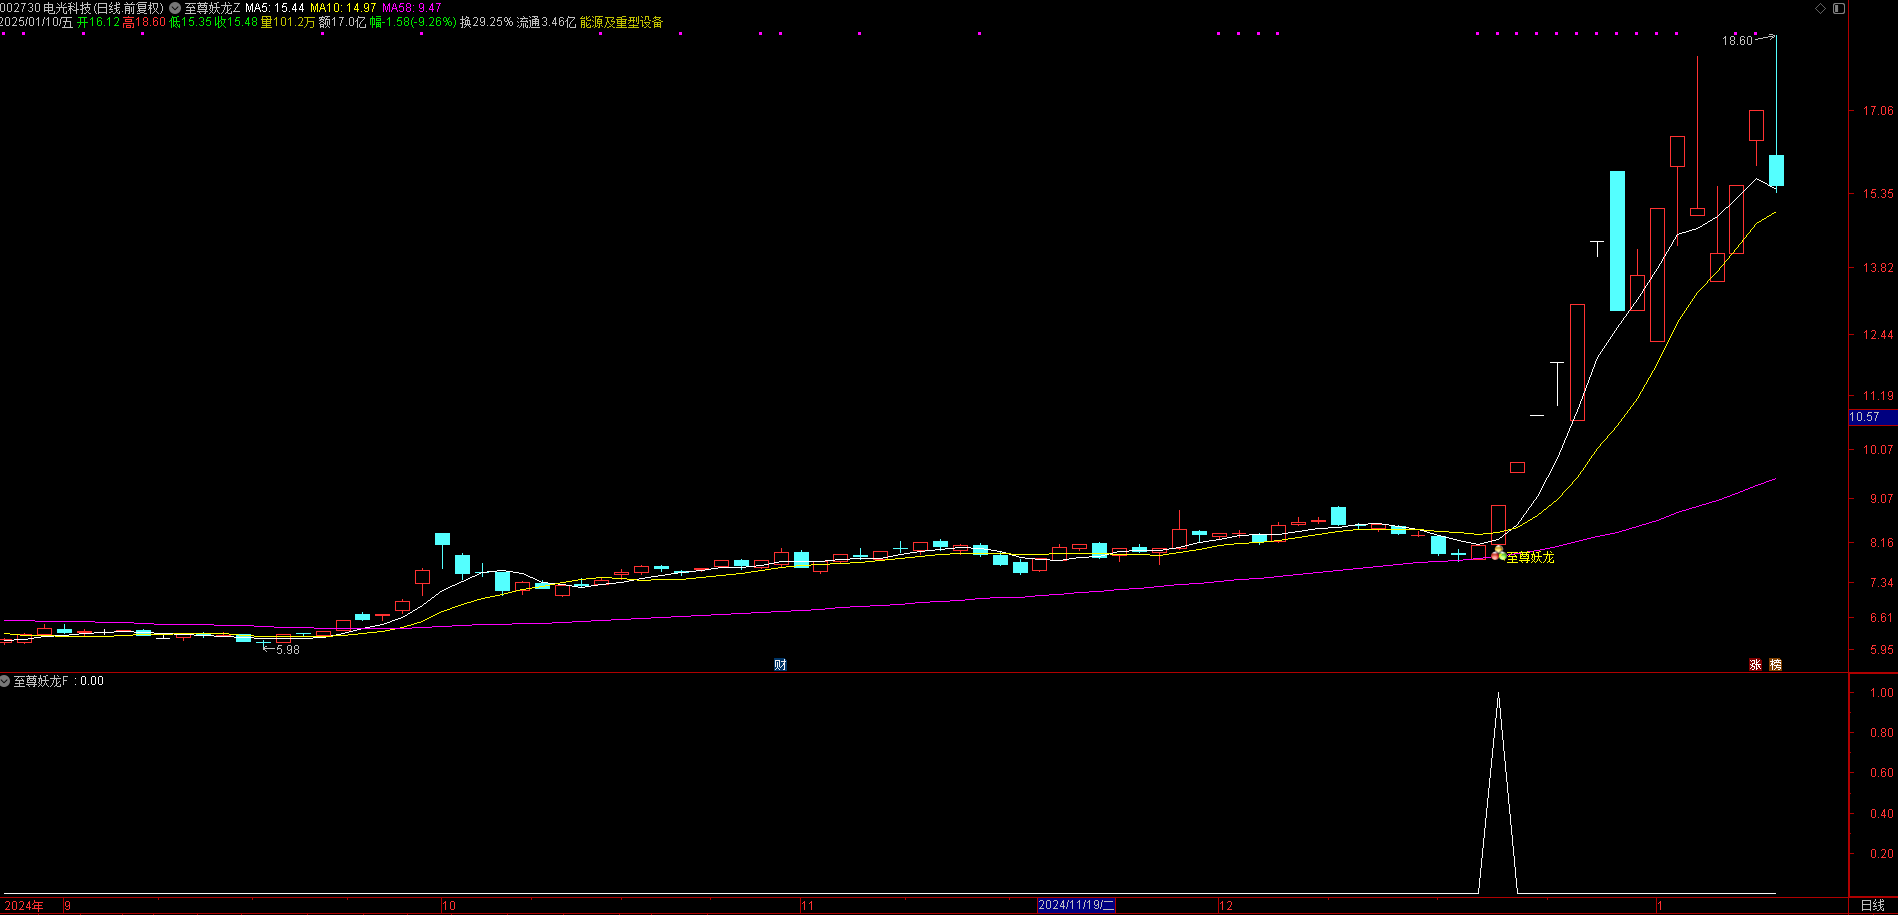Click the 9.07 price axis label
The height and width of the screenshot is (915, 1898).
coord(1882,499)
